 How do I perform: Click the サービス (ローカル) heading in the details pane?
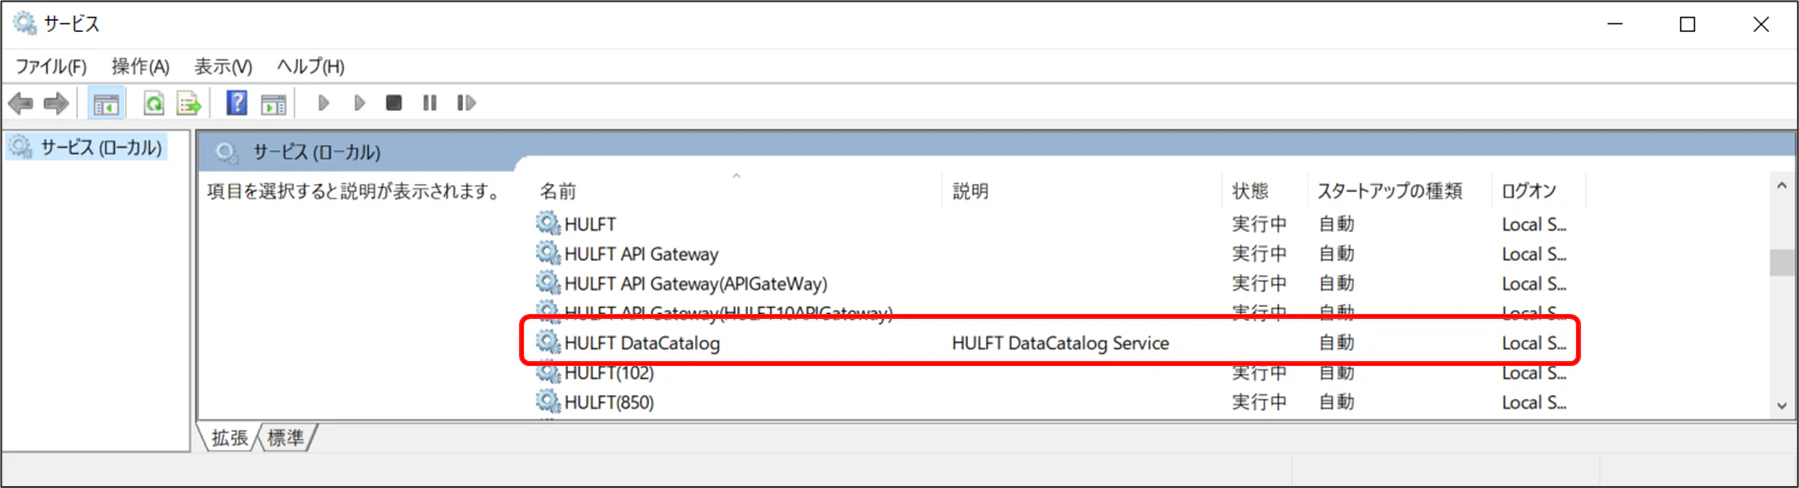click(316, 152)
